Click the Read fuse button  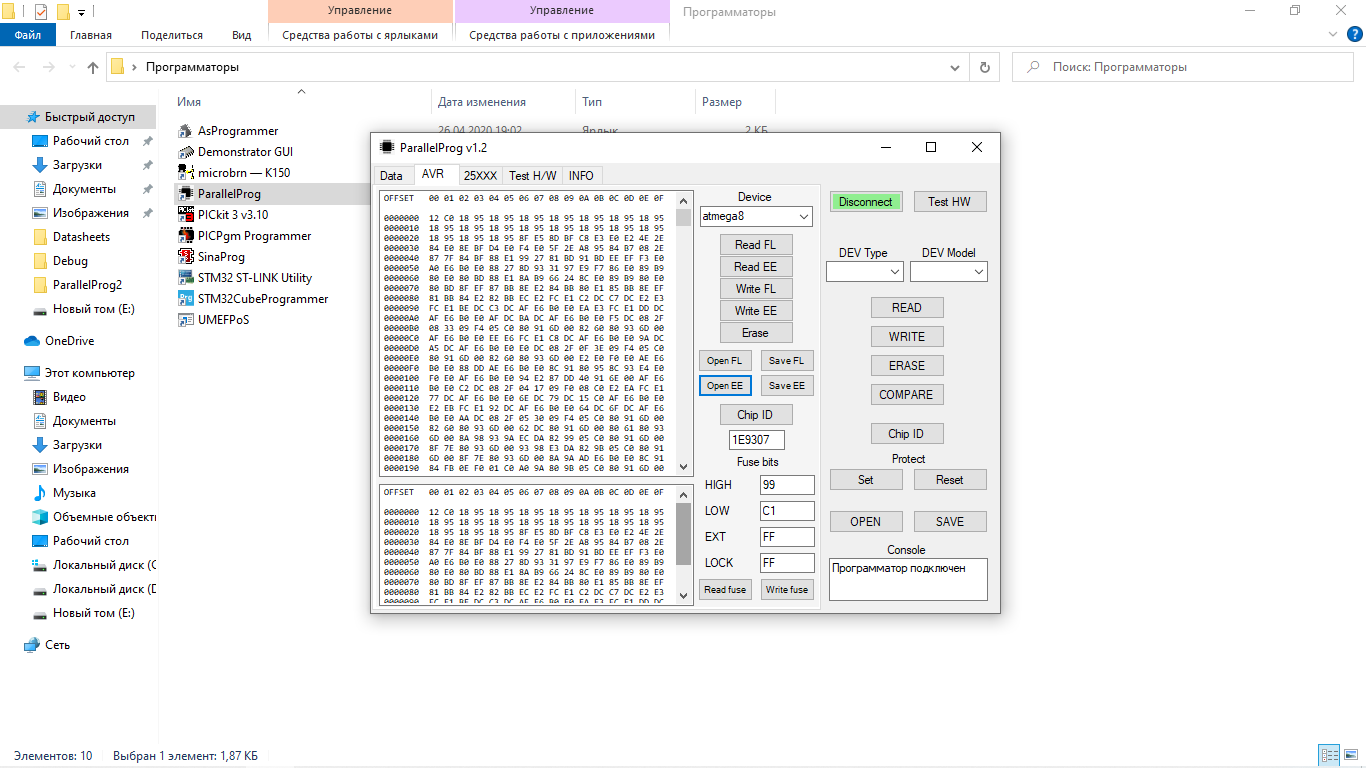coord(725,590)
